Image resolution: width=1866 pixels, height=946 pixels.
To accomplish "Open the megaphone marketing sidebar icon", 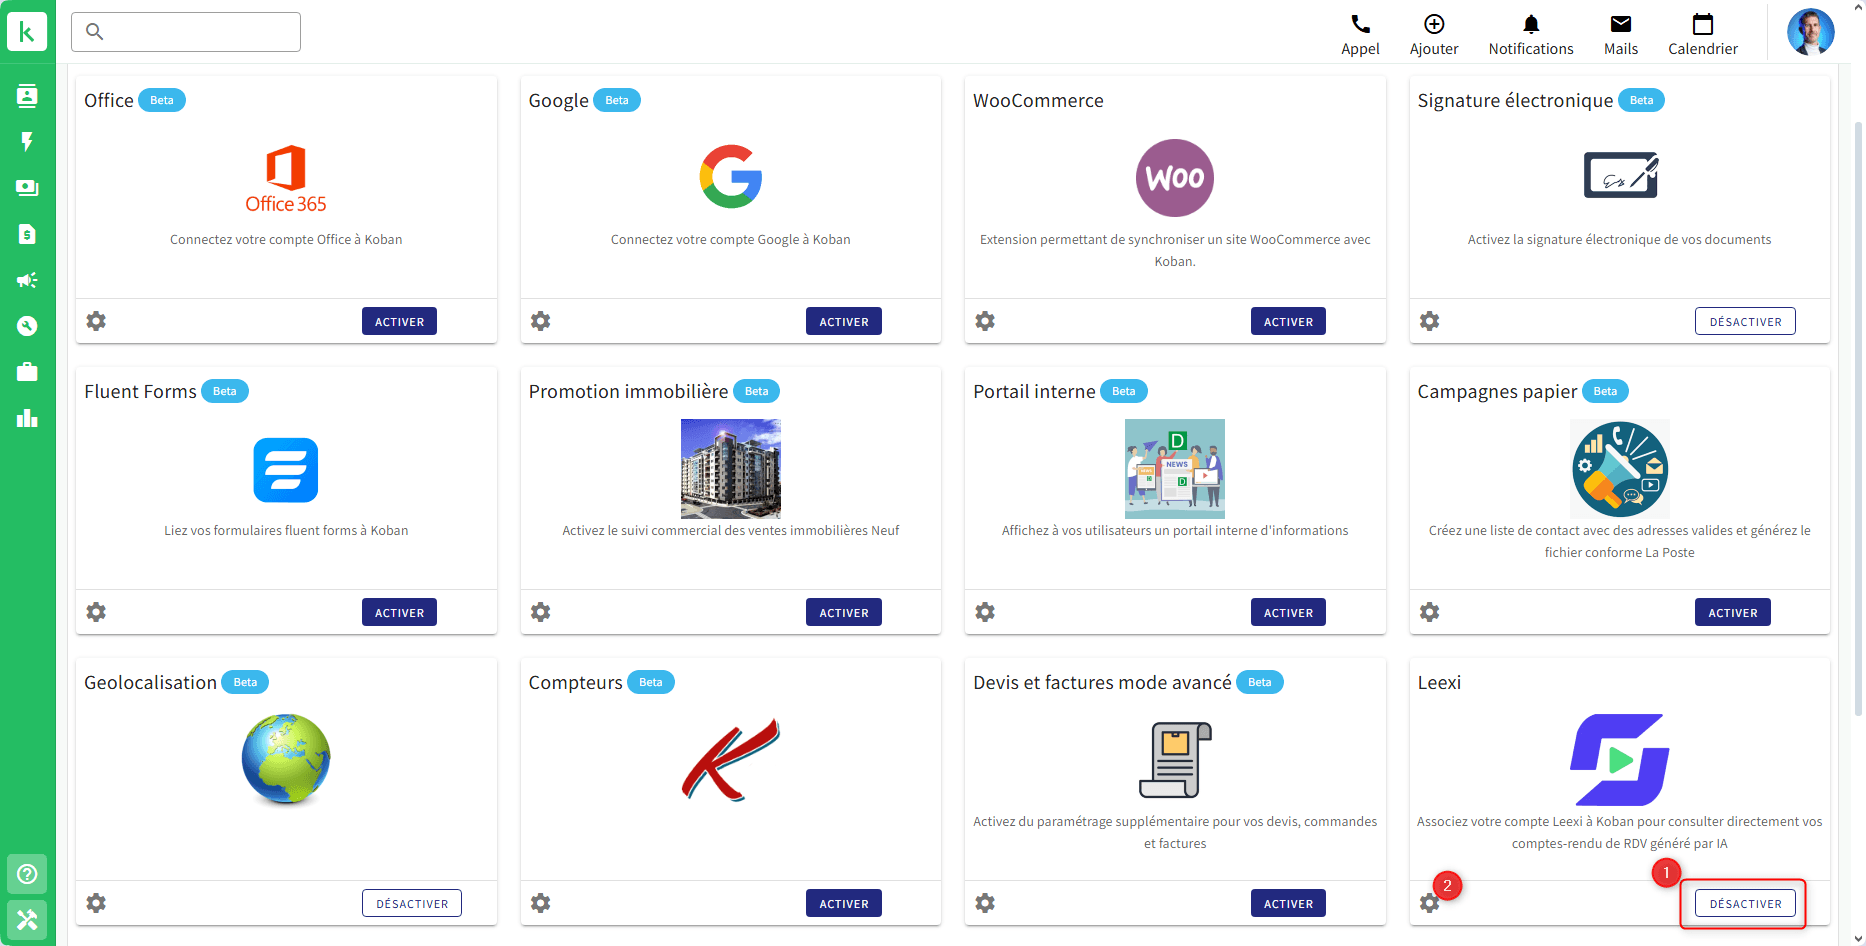I will point(27,280).
